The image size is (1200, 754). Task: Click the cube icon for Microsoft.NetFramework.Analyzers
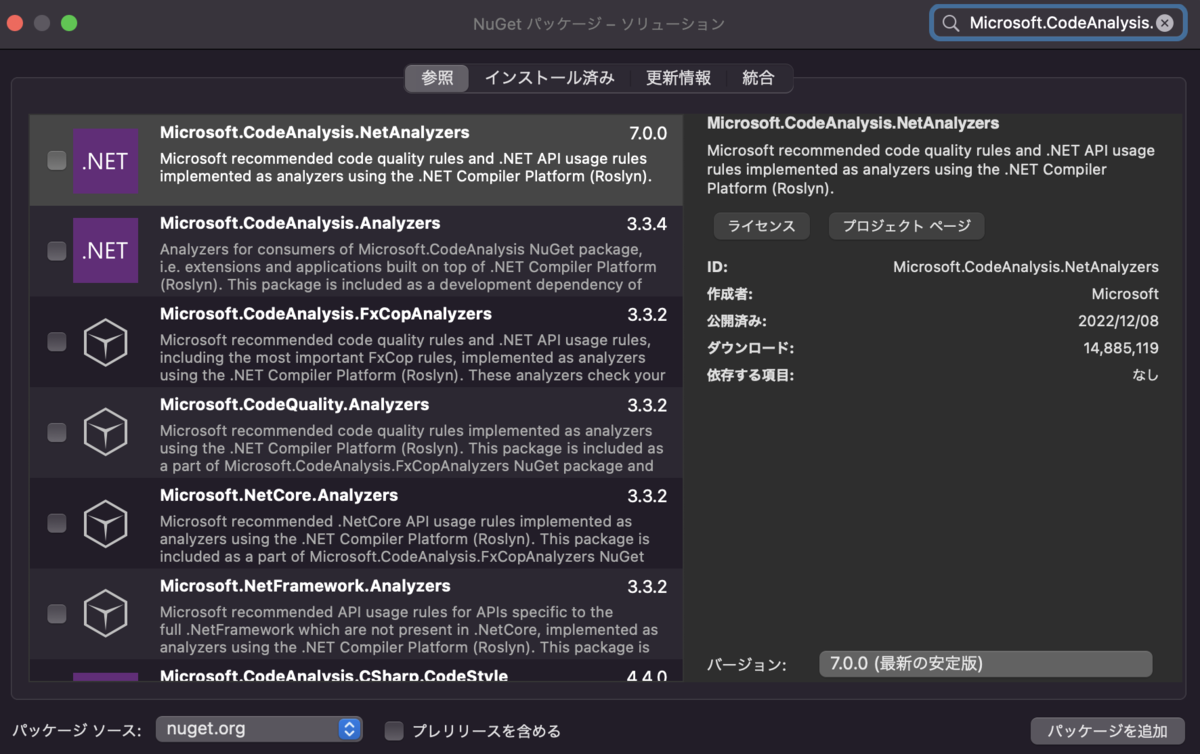(x=105, y=613)
